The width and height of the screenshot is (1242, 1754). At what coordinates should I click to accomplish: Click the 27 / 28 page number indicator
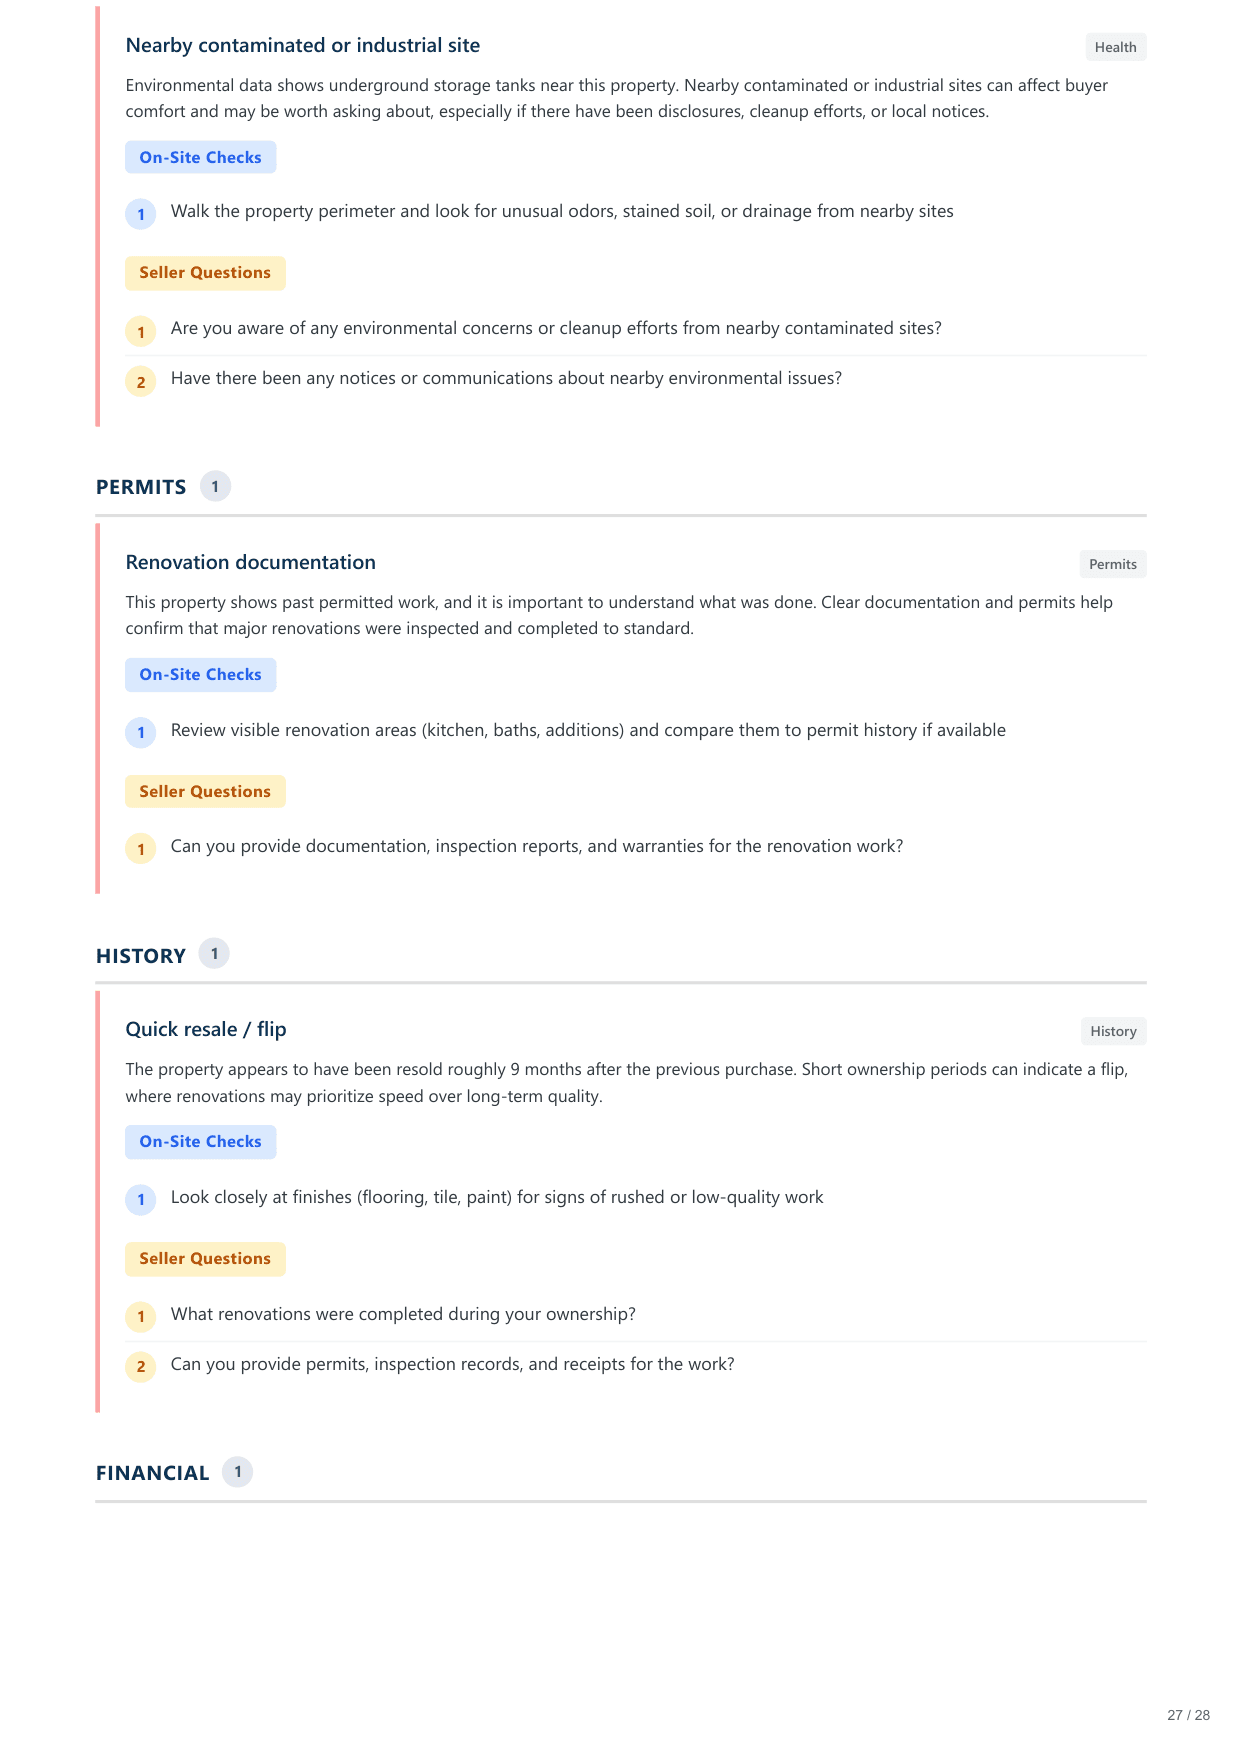pos(1188,1715)
